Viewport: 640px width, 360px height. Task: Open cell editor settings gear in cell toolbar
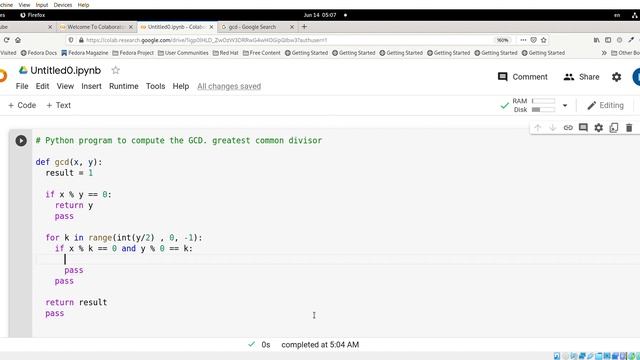point(598,128)
